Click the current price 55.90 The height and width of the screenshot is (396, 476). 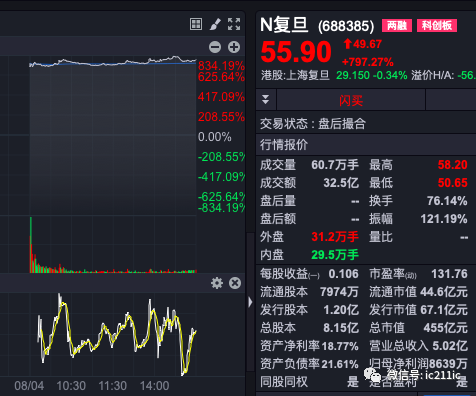click(296, 52)
